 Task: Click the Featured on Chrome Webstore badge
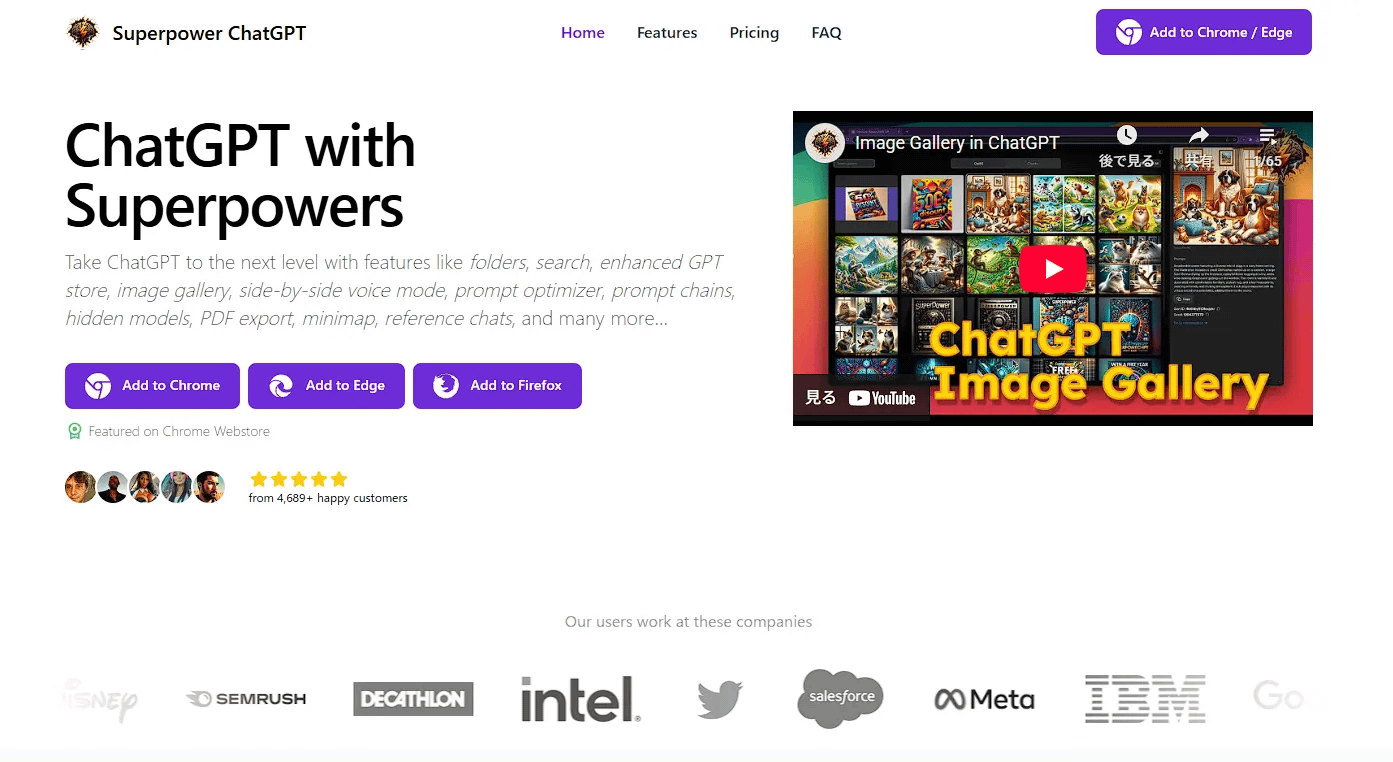[168, 431]
